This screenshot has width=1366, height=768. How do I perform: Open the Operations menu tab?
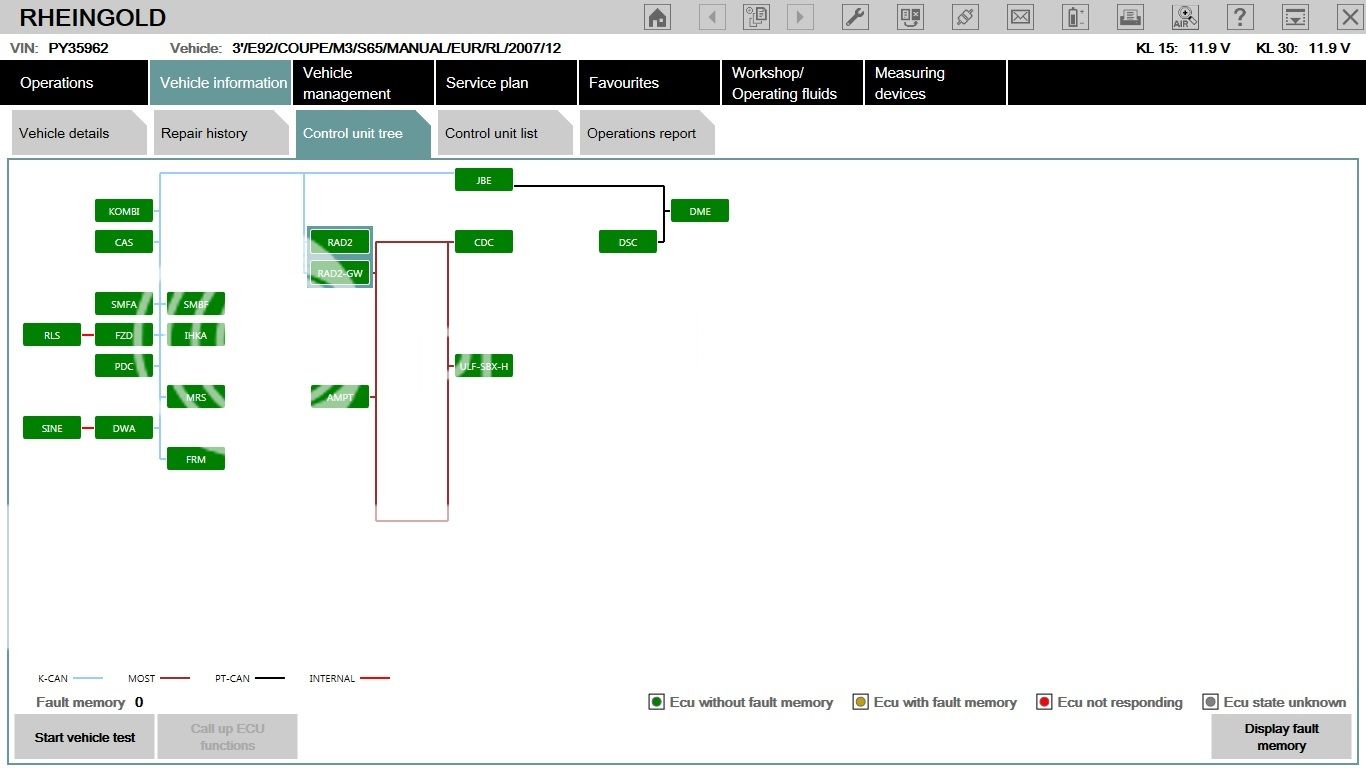pos(74,83)
